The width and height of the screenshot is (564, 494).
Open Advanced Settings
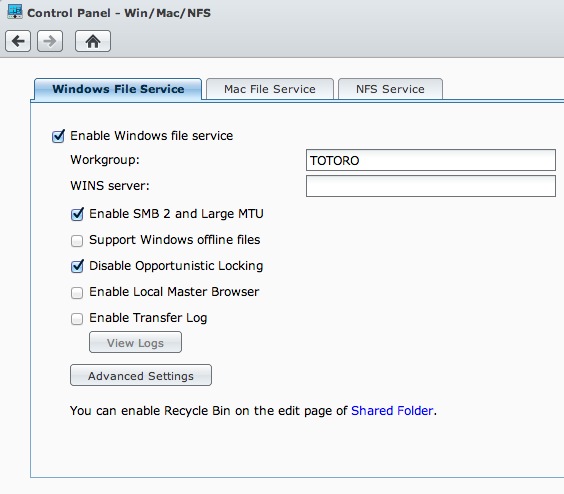click(x=141, y=375)
